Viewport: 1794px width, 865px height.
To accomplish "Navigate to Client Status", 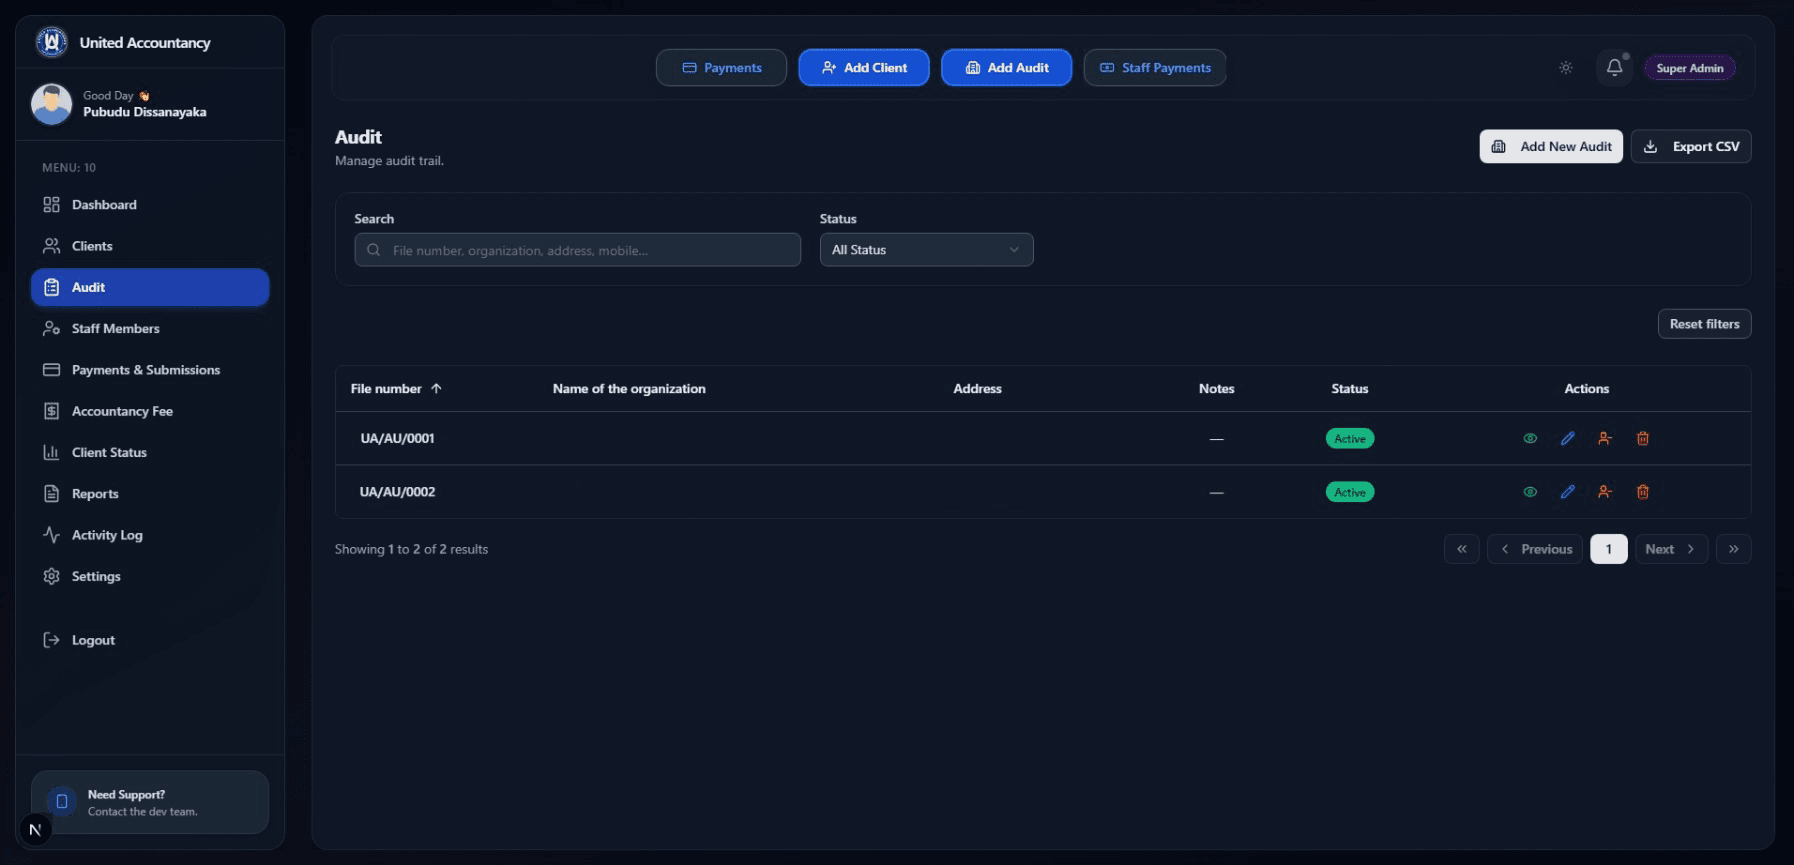I will (150, 452).
